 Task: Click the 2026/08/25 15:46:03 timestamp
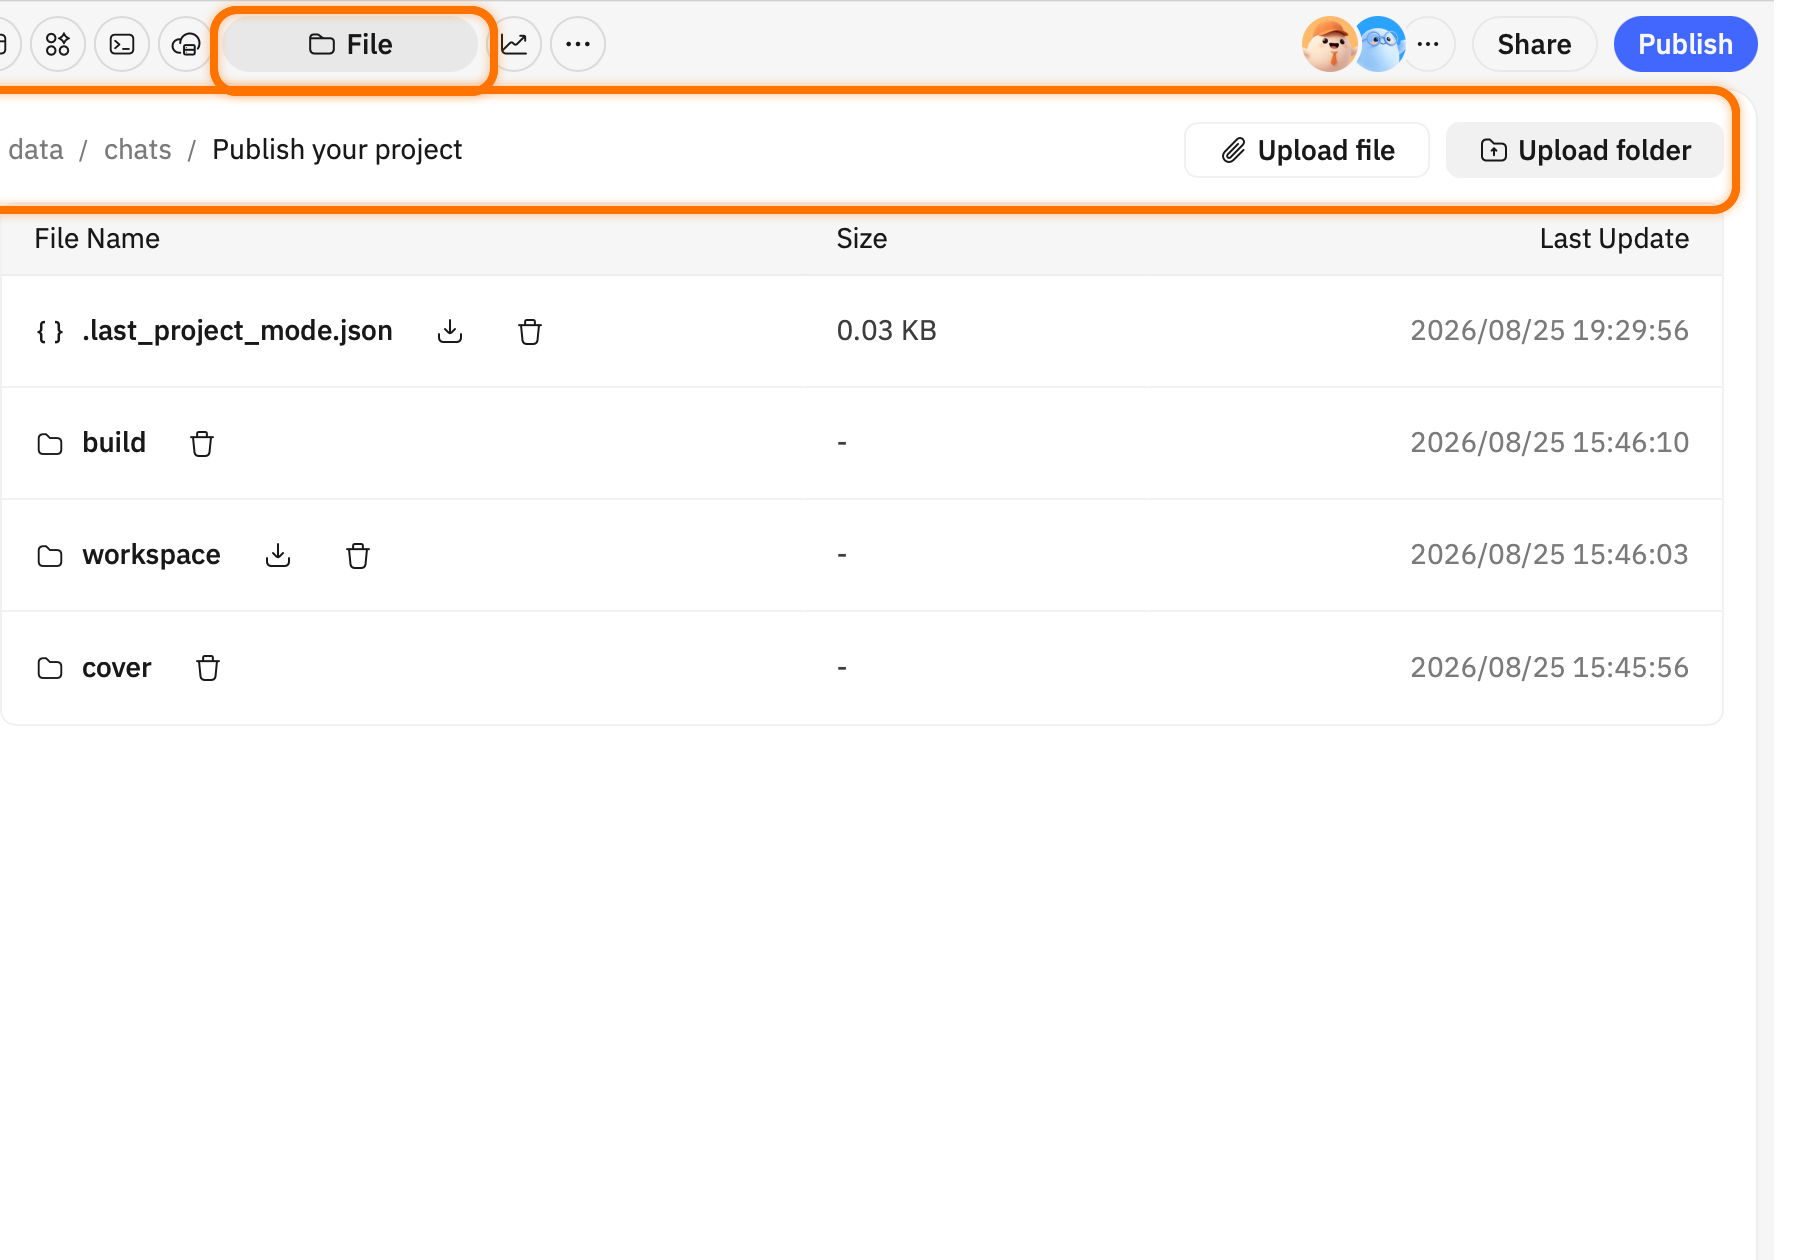1549,555
